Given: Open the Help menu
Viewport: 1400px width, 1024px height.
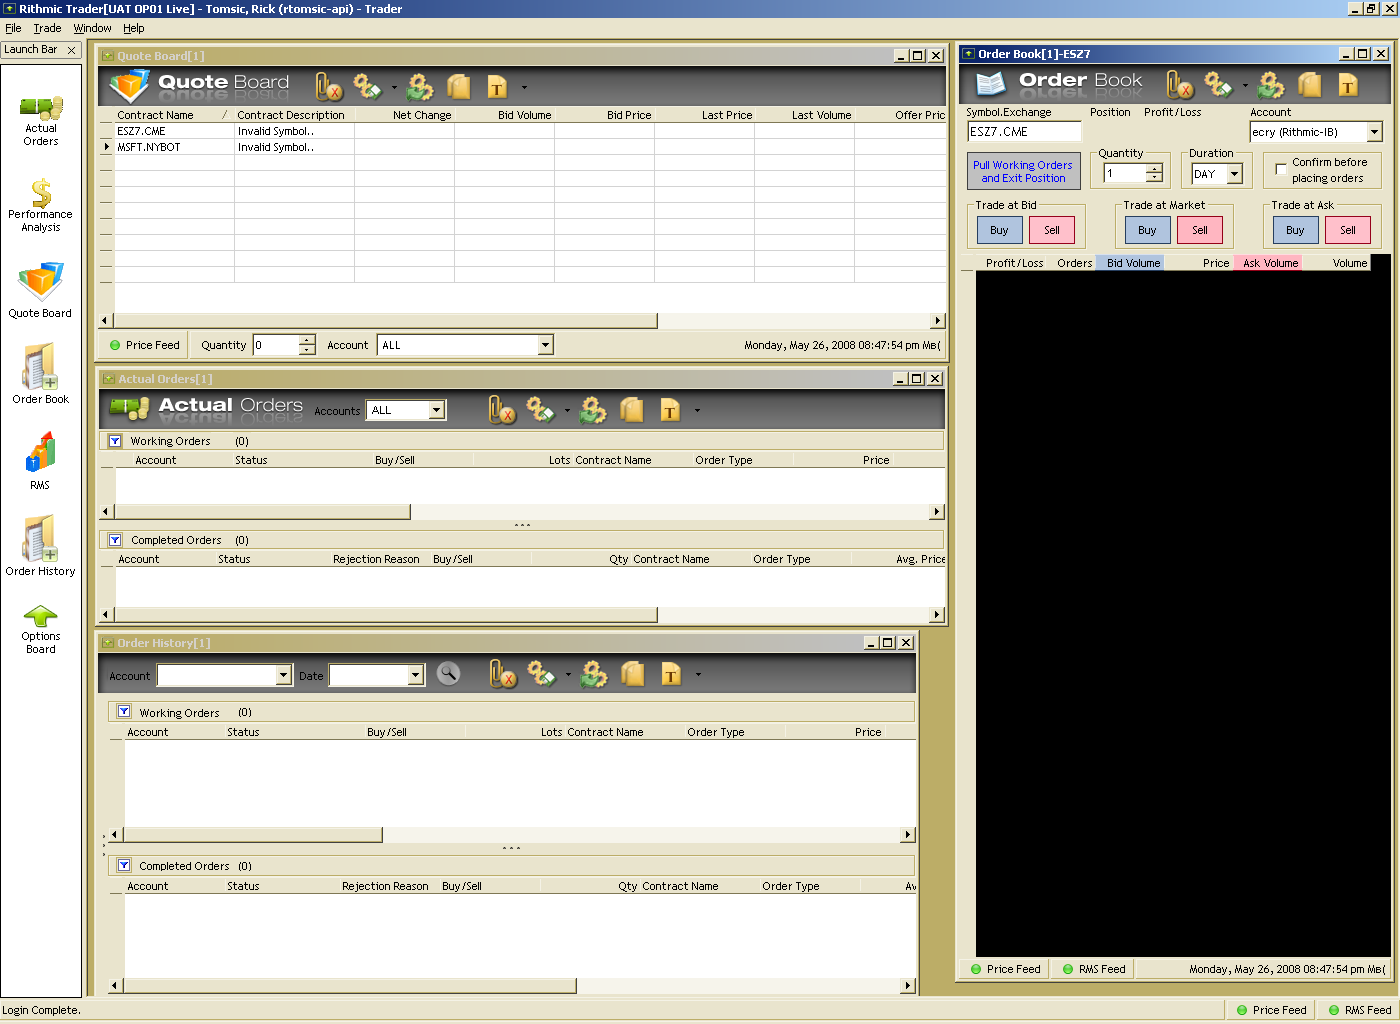Looking at the screenshot, I should [x=134, y=28].
